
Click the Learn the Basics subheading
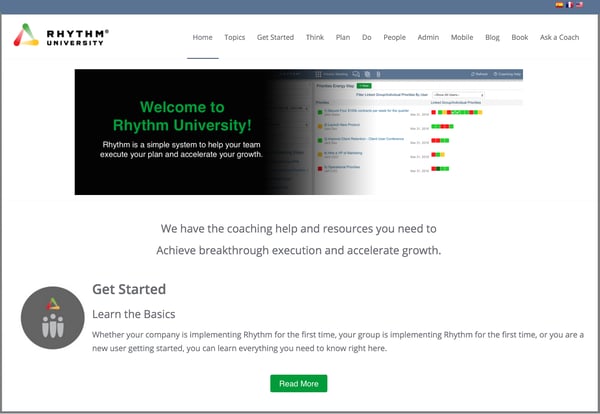click(x=134, y=314)
